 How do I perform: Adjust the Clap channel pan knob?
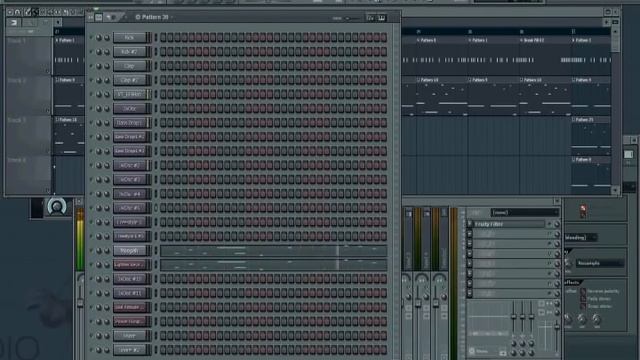[99, 66]
